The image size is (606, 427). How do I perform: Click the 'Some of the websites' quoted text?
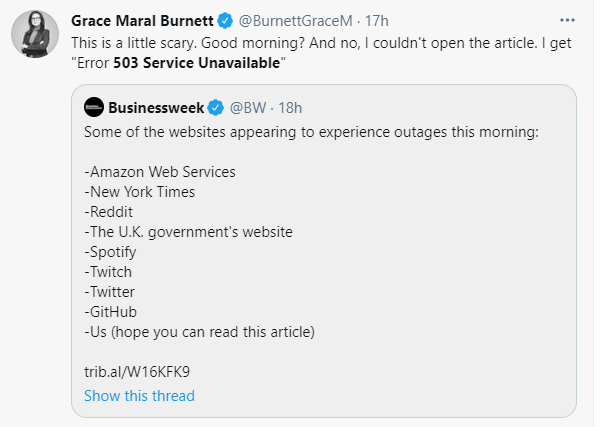[x=312, y=132]
